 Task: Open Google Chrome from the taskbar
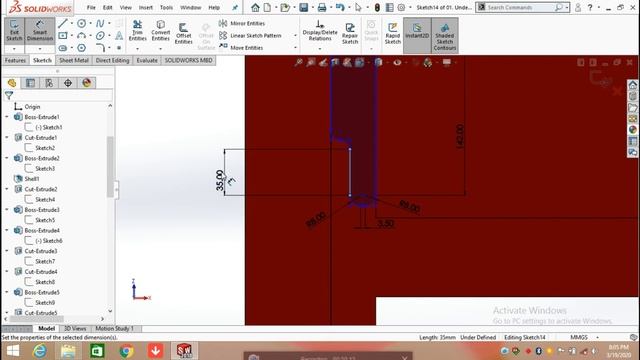click(x=127, y=351)
